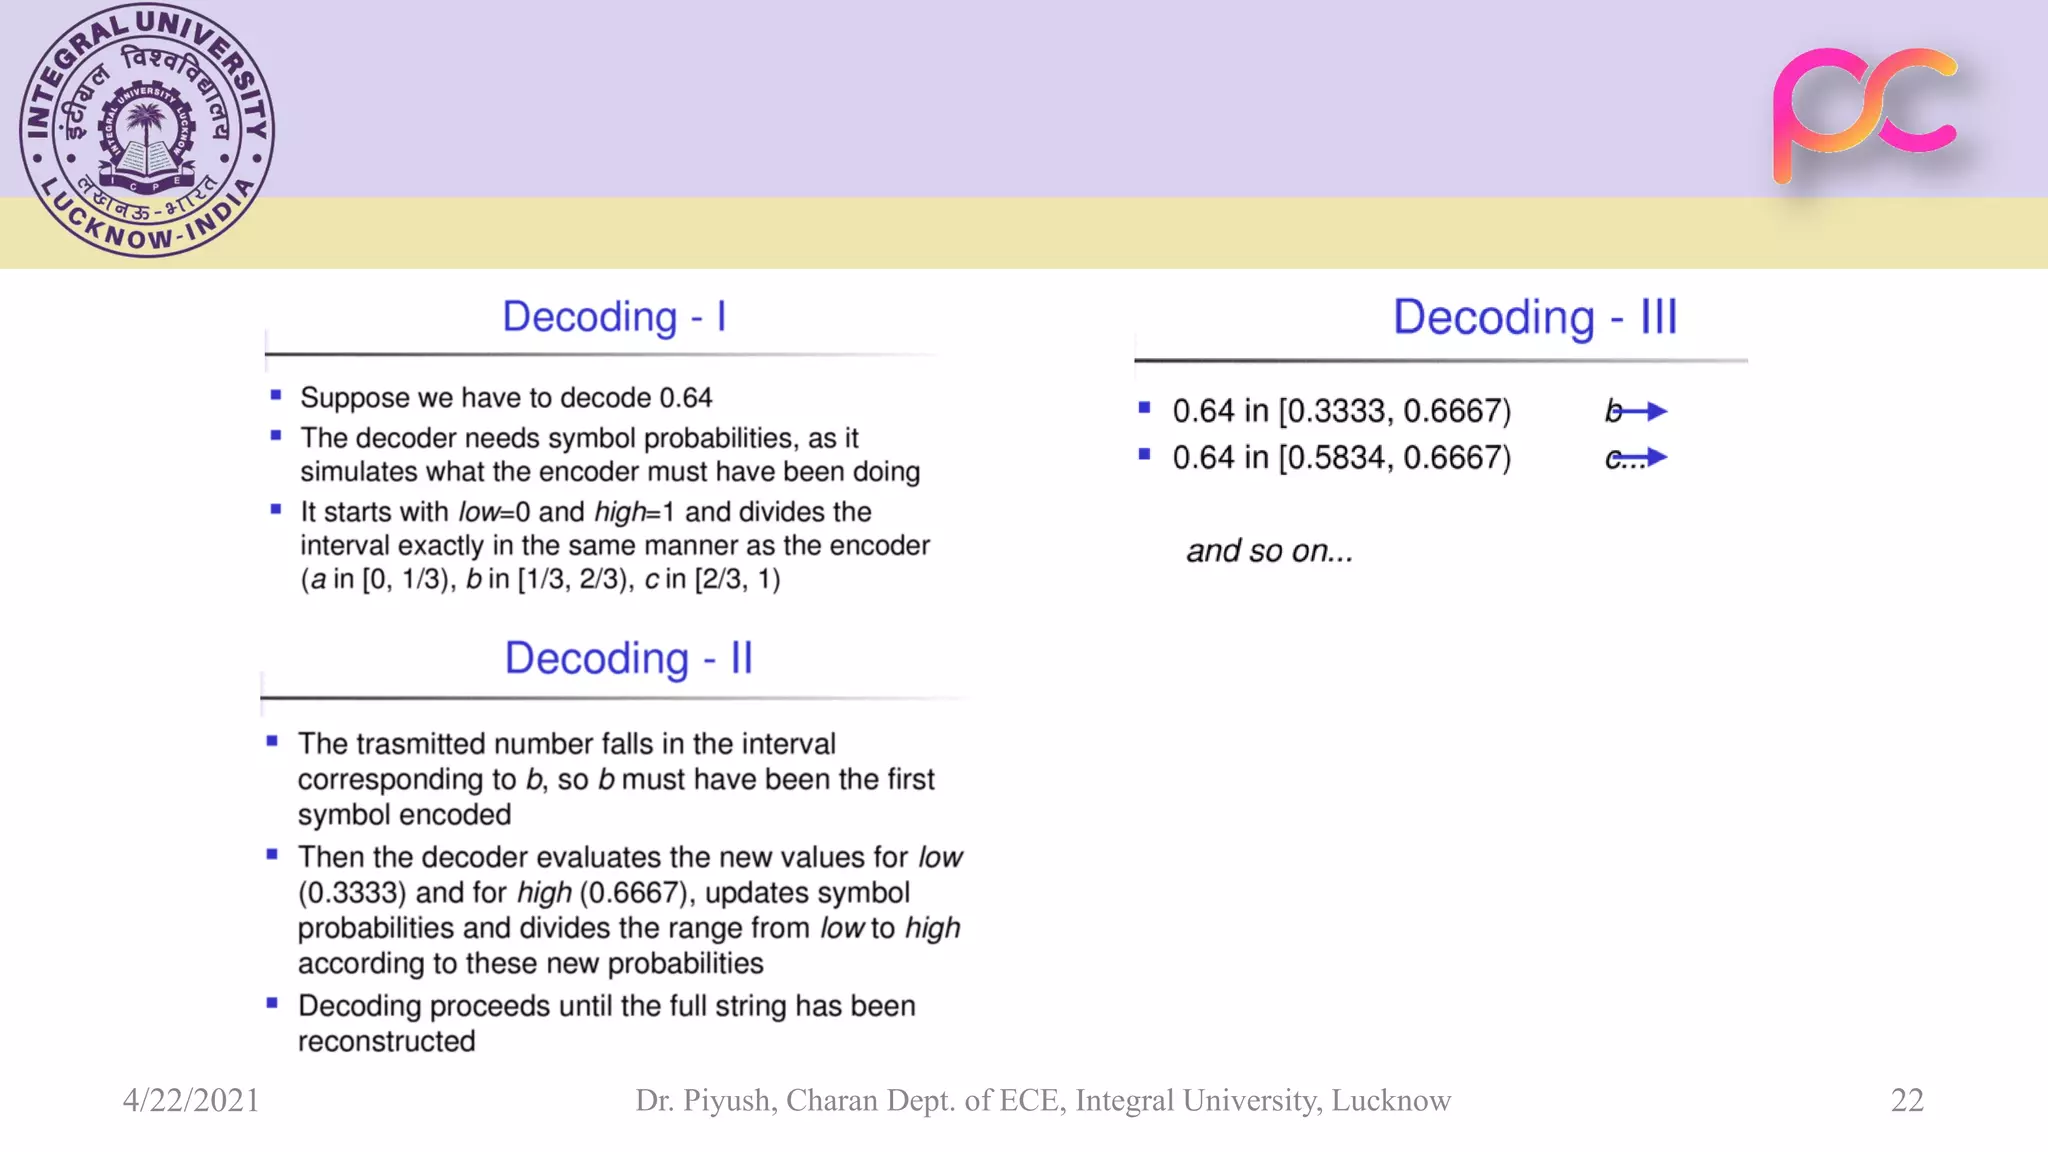Click the slide number 22

pos(1906,1100)
